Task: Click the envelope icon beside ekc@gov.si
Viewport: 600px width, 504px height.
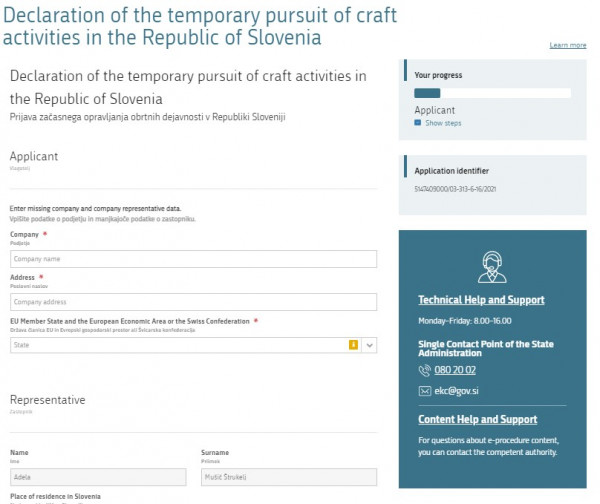Action: click(x=424, y=391)
